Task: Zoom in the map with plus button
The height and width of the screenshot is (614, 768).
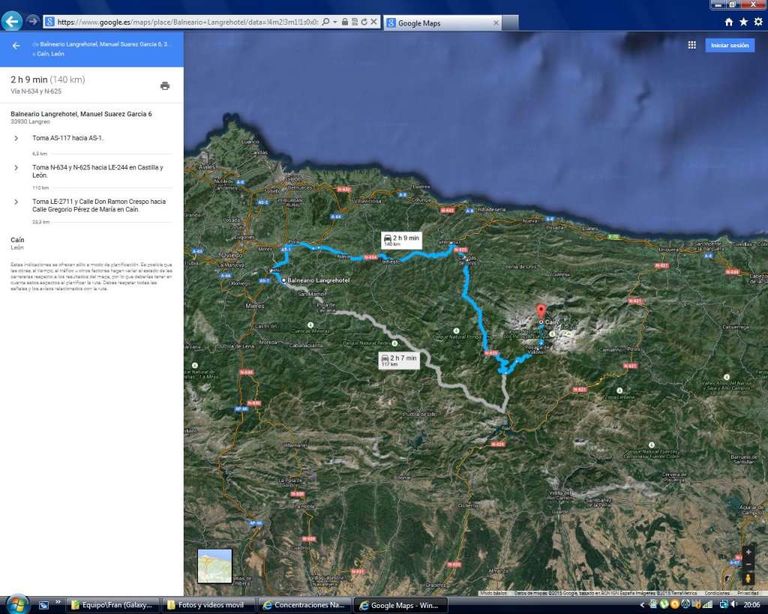Action: coord(748,552)
